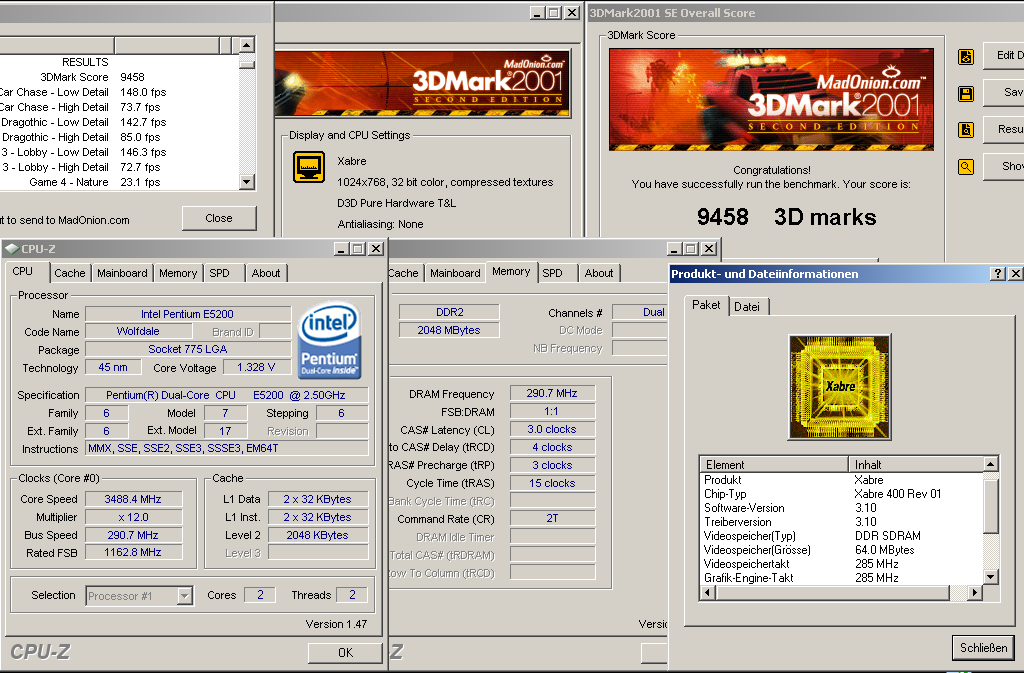Open the Processor #1 selection dropdown
The width and height of the screenshot is (1024, 673).
click(185, 595)
